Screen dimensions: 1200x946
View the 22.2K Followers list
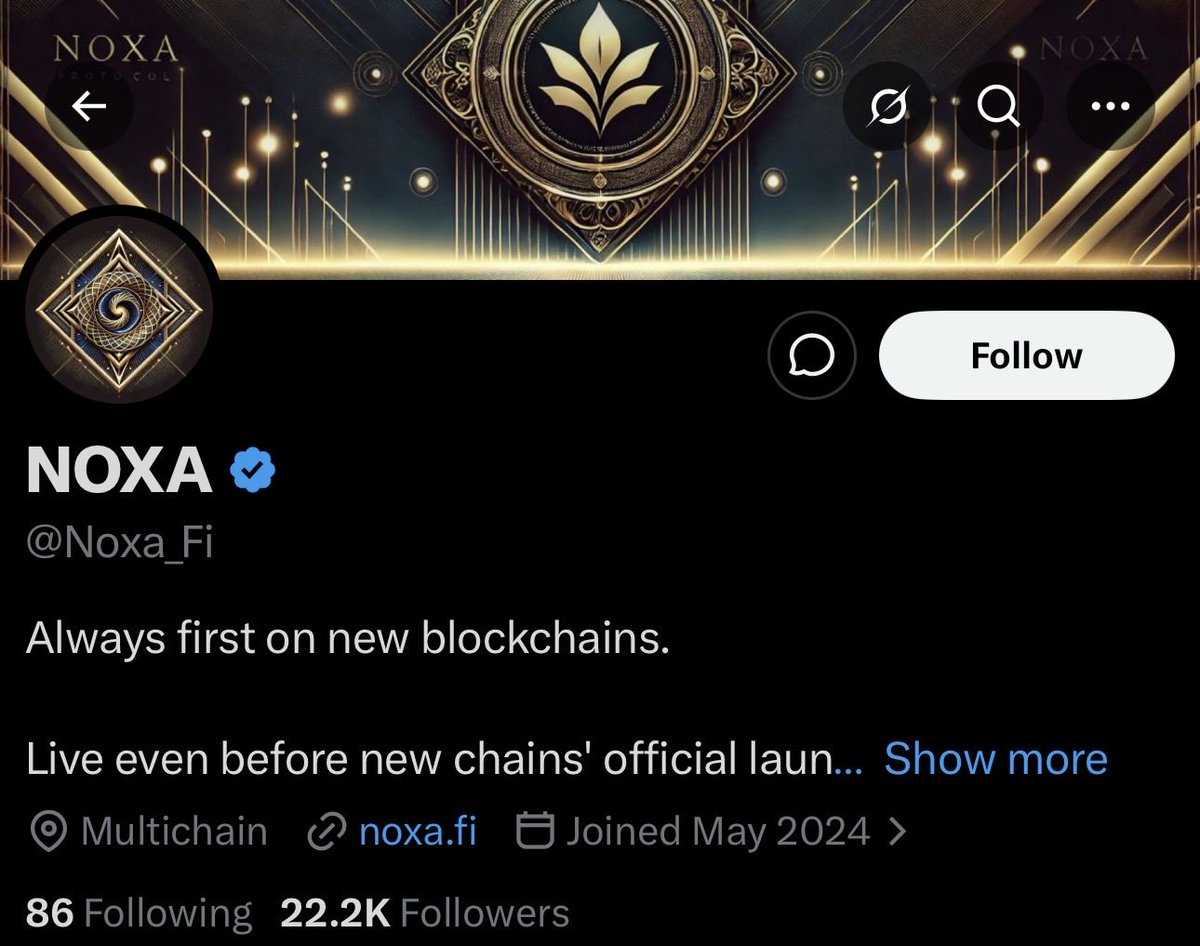tap(425, 913)
